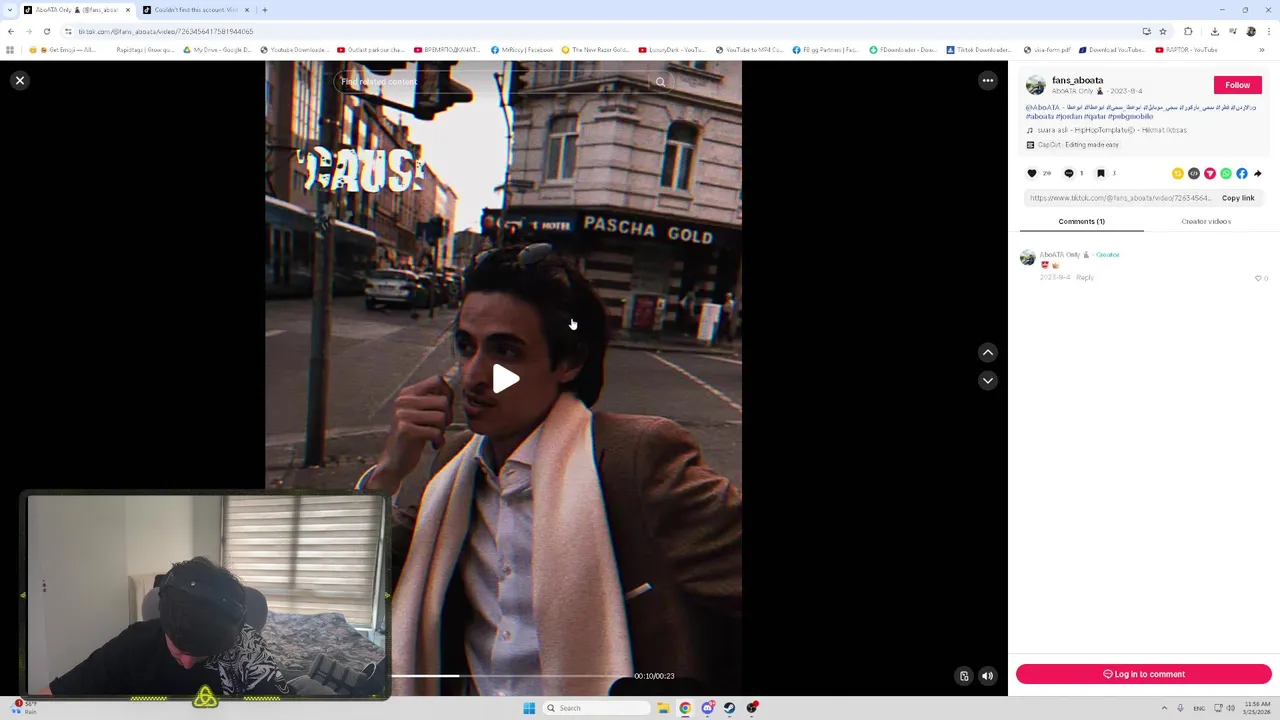This screenshot has height=720, width=1280.
Task: Save video with bookmark icon
Action: point(1101,173)
